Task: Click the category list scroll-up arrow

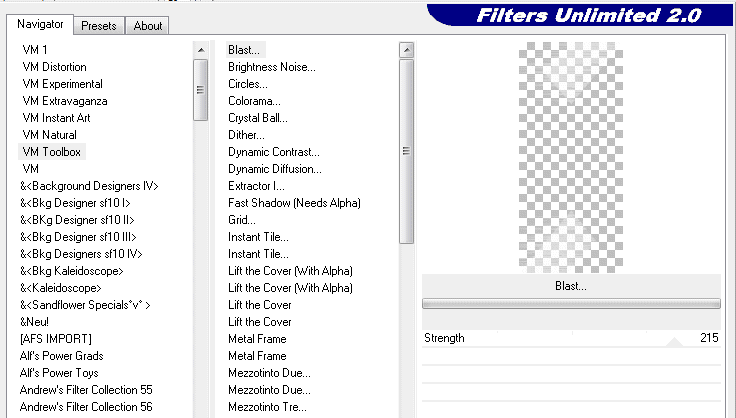Action: tap(201, 50)
